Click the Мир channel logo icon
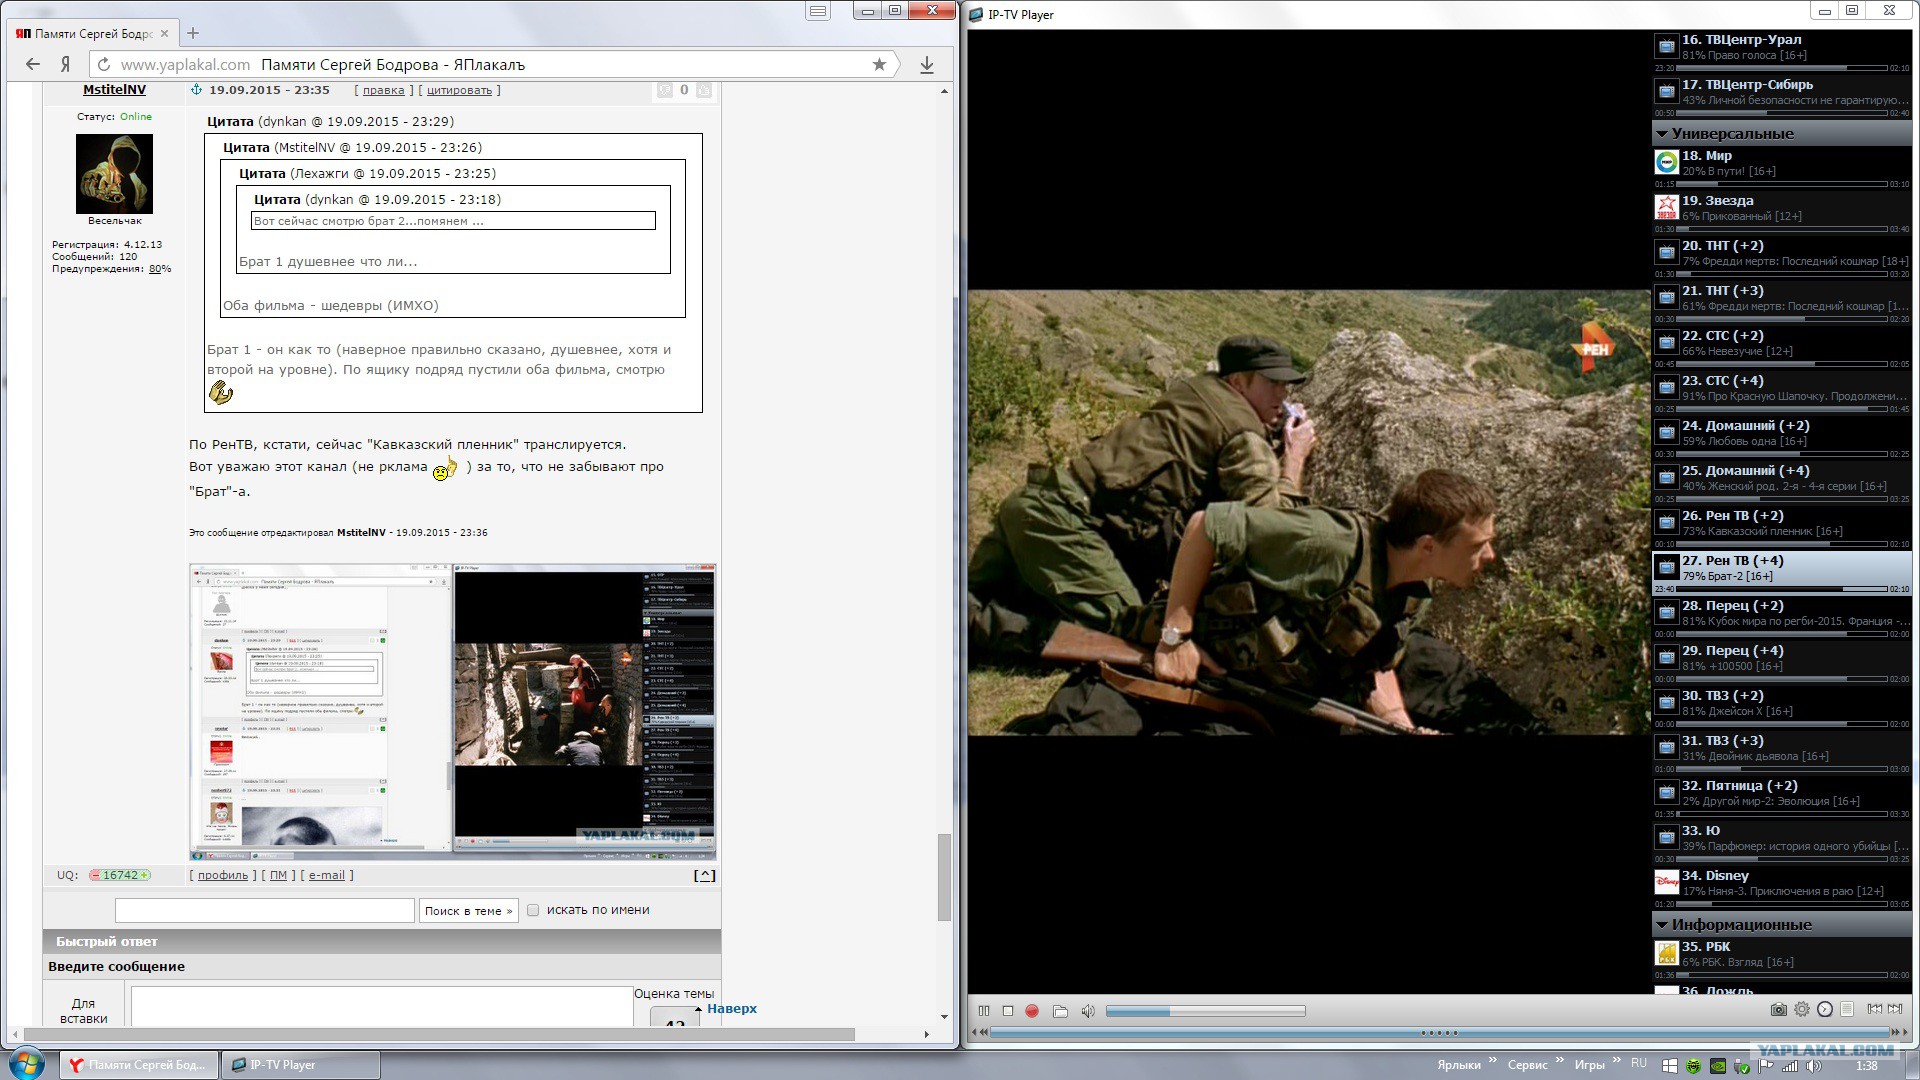The height and width of the screenshot is (1080, 1920). (x=1666, y=162)
